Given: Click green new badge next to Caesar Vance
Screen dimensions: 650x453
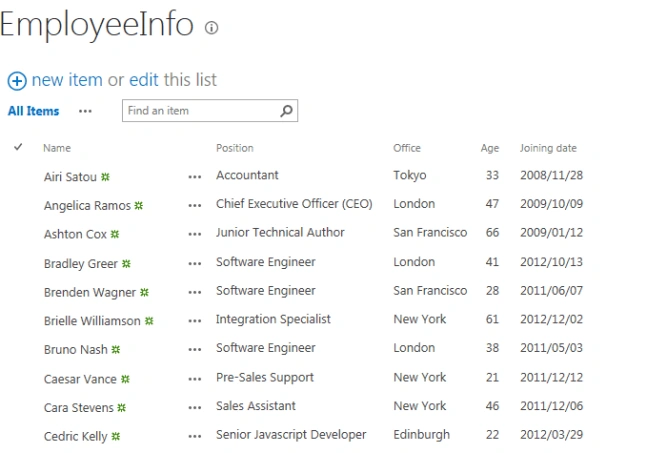Looking at the screenshot, I should [x=125, y=379].
